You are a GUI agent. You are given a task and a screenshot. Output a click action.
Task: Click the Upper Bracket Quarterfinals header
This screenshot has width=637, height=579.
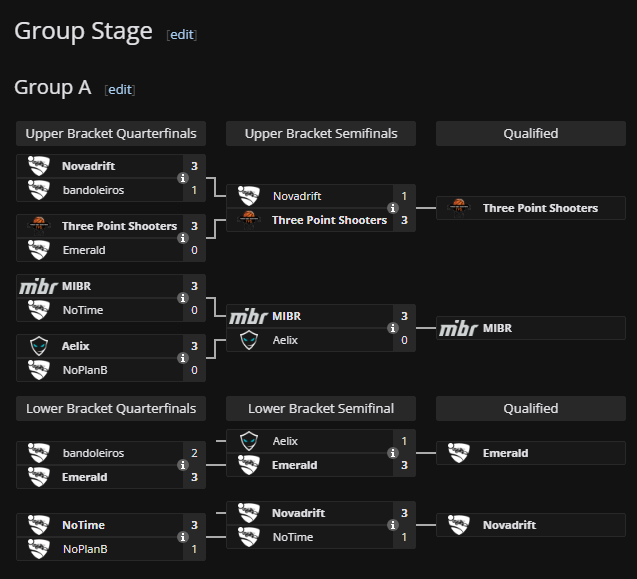pyautogui.click(x=111, y=133)
